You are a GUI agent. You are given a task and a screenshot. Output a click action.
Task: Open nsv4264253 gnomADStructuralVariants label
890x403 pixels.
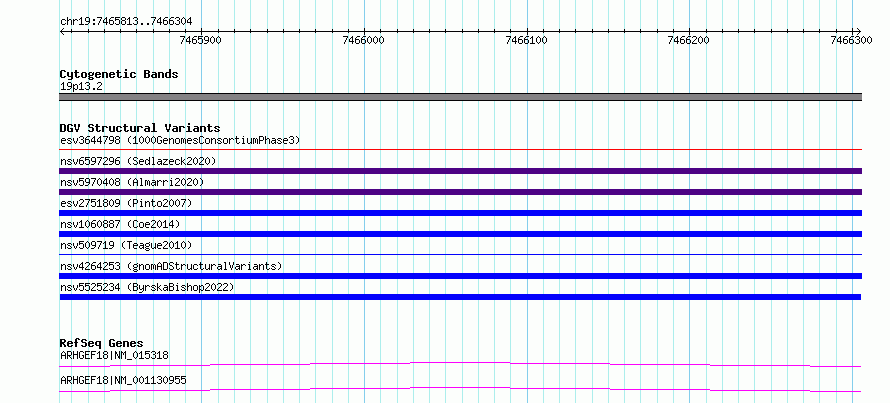pos(171,266)
